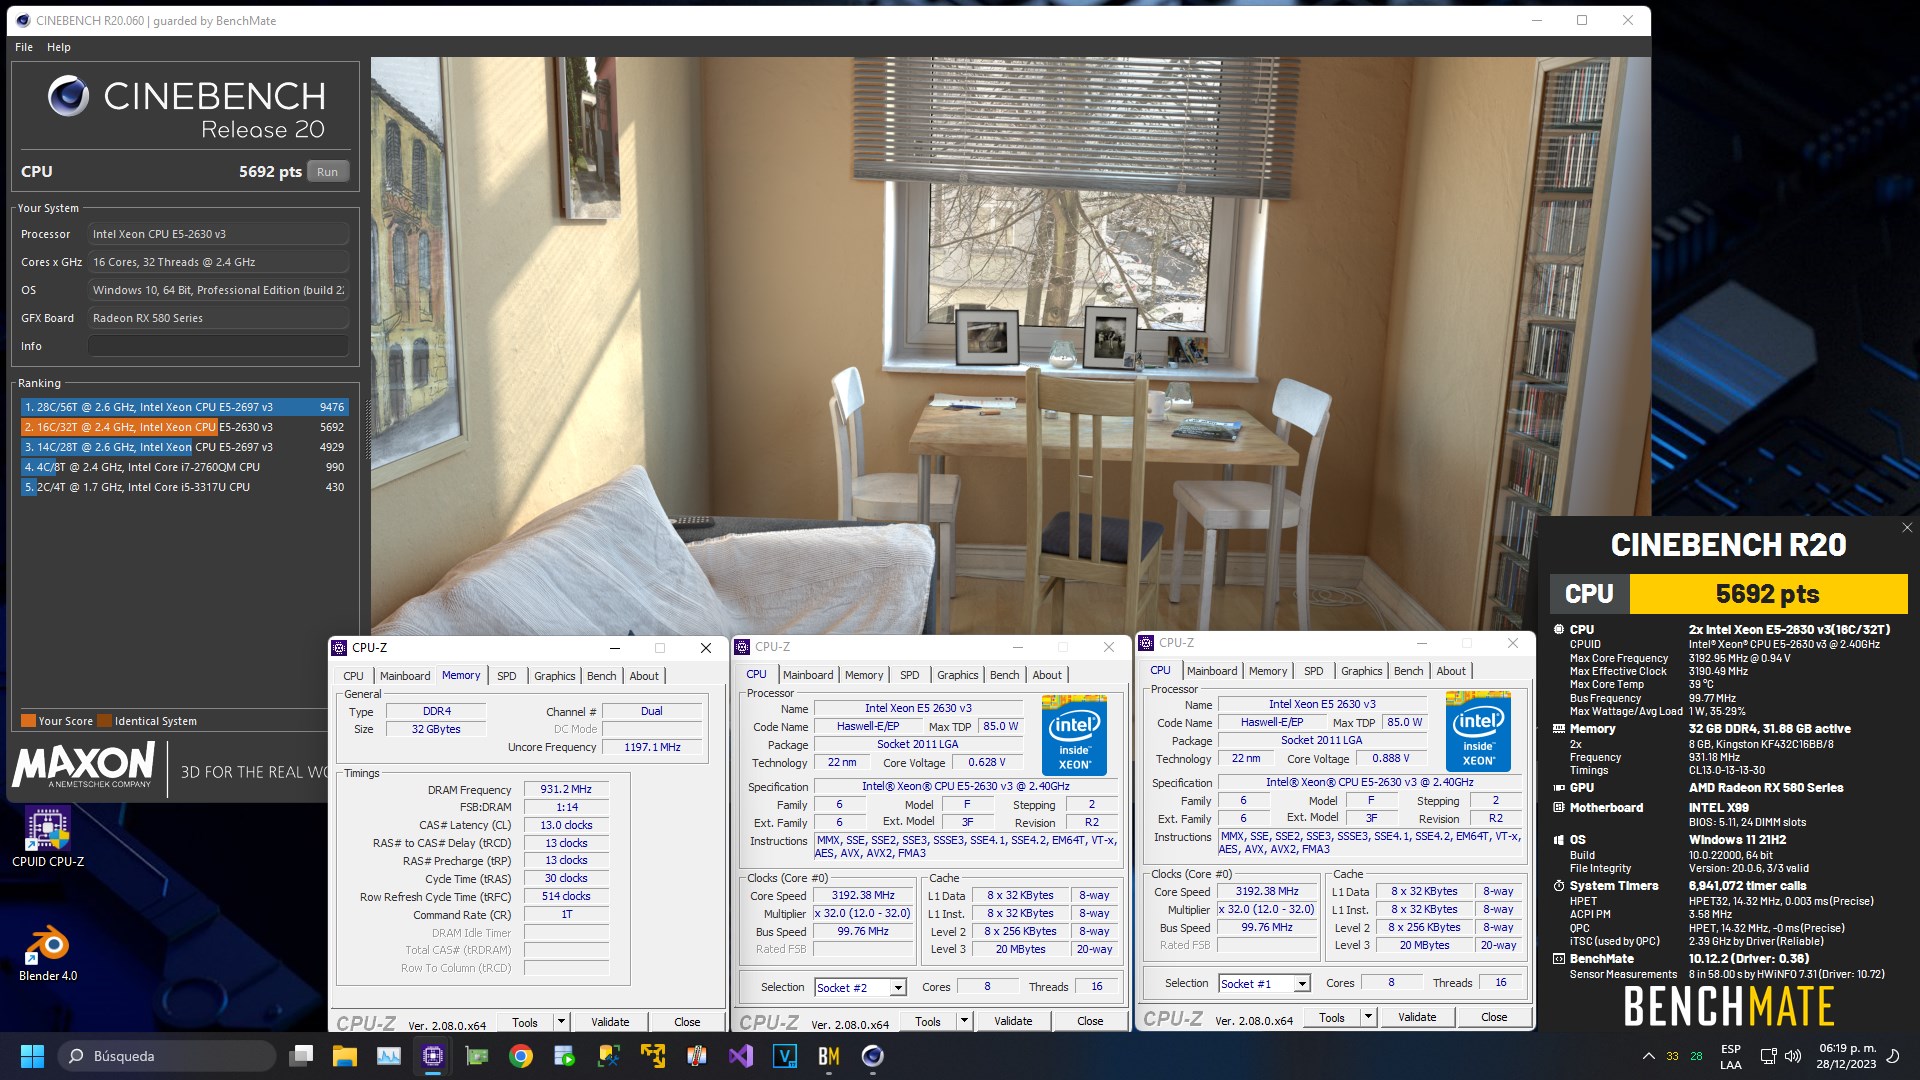
Task: Select ranking row Core i5-3317U CPU
Action: [184, 487]
